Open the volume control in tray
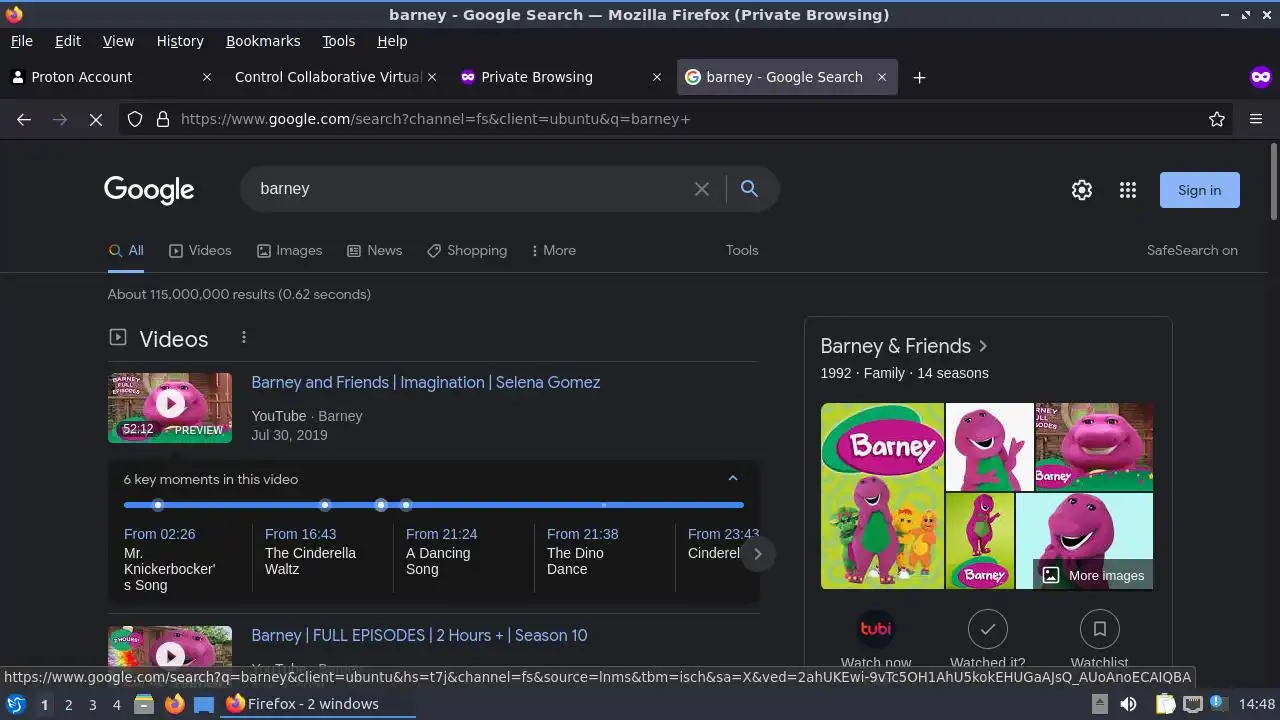This screenshot has height=720, width=1280. 1128,704
